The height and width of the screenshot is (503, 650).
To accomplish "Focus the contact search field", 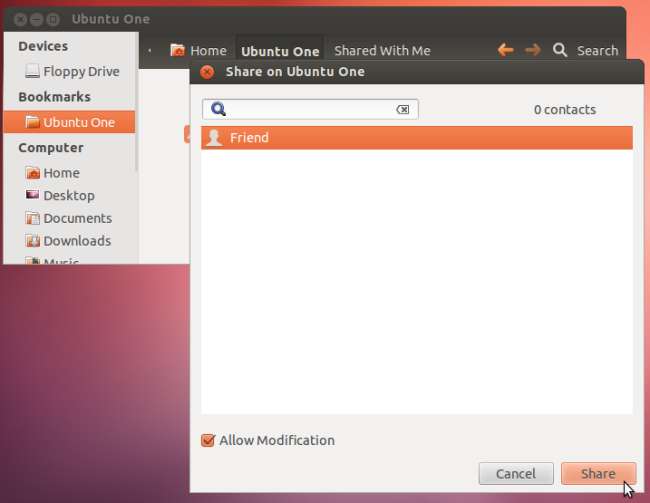I will (310, 109).
